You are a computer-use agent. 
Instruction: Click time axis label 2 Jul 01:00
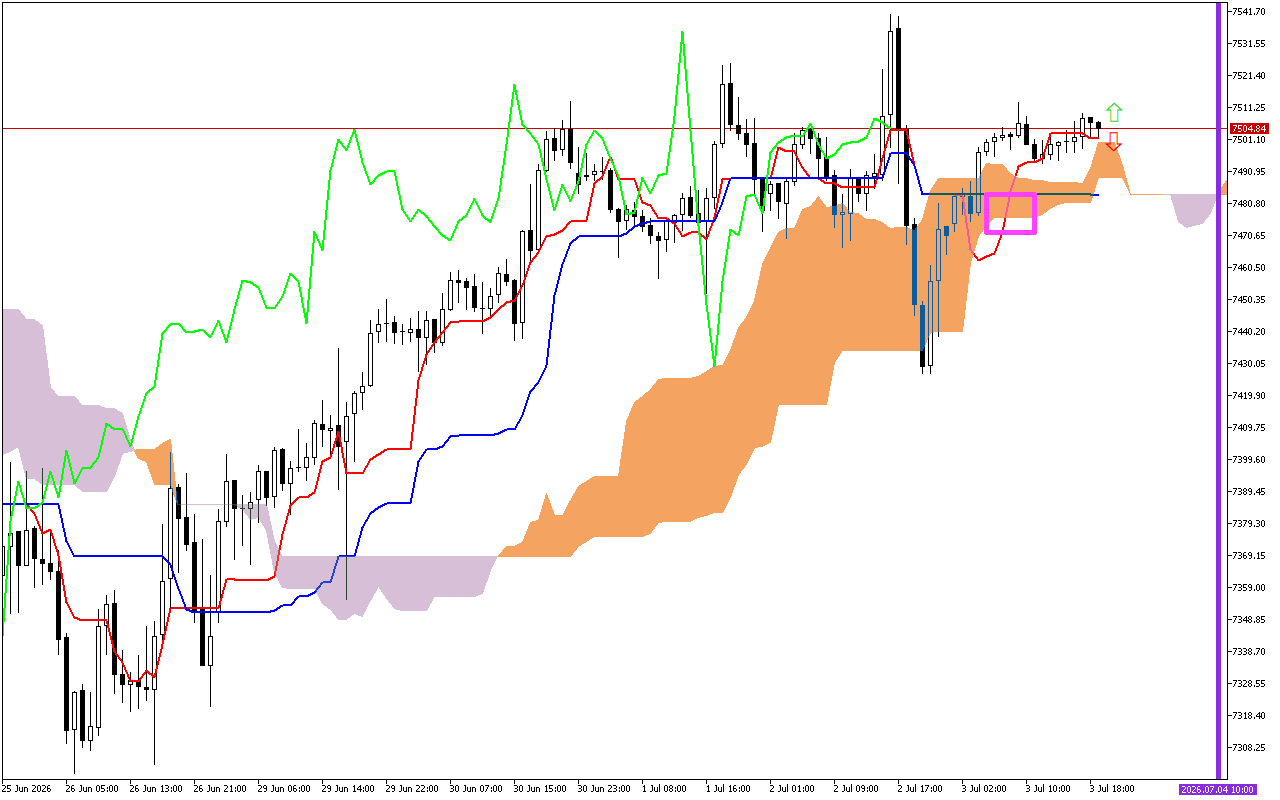792,789
